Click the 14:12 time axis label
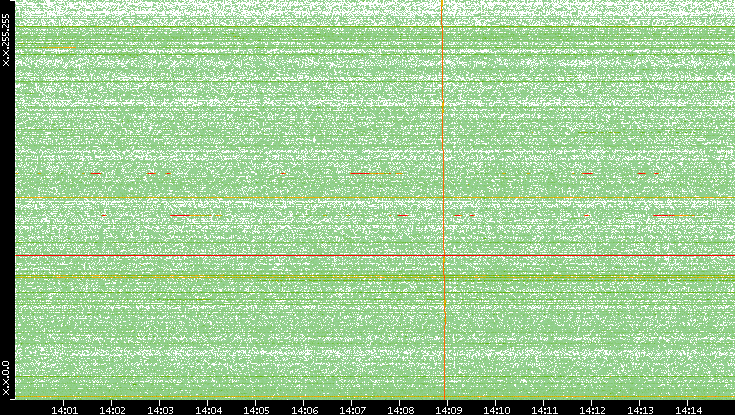735x415 pixels. (592, 410)
